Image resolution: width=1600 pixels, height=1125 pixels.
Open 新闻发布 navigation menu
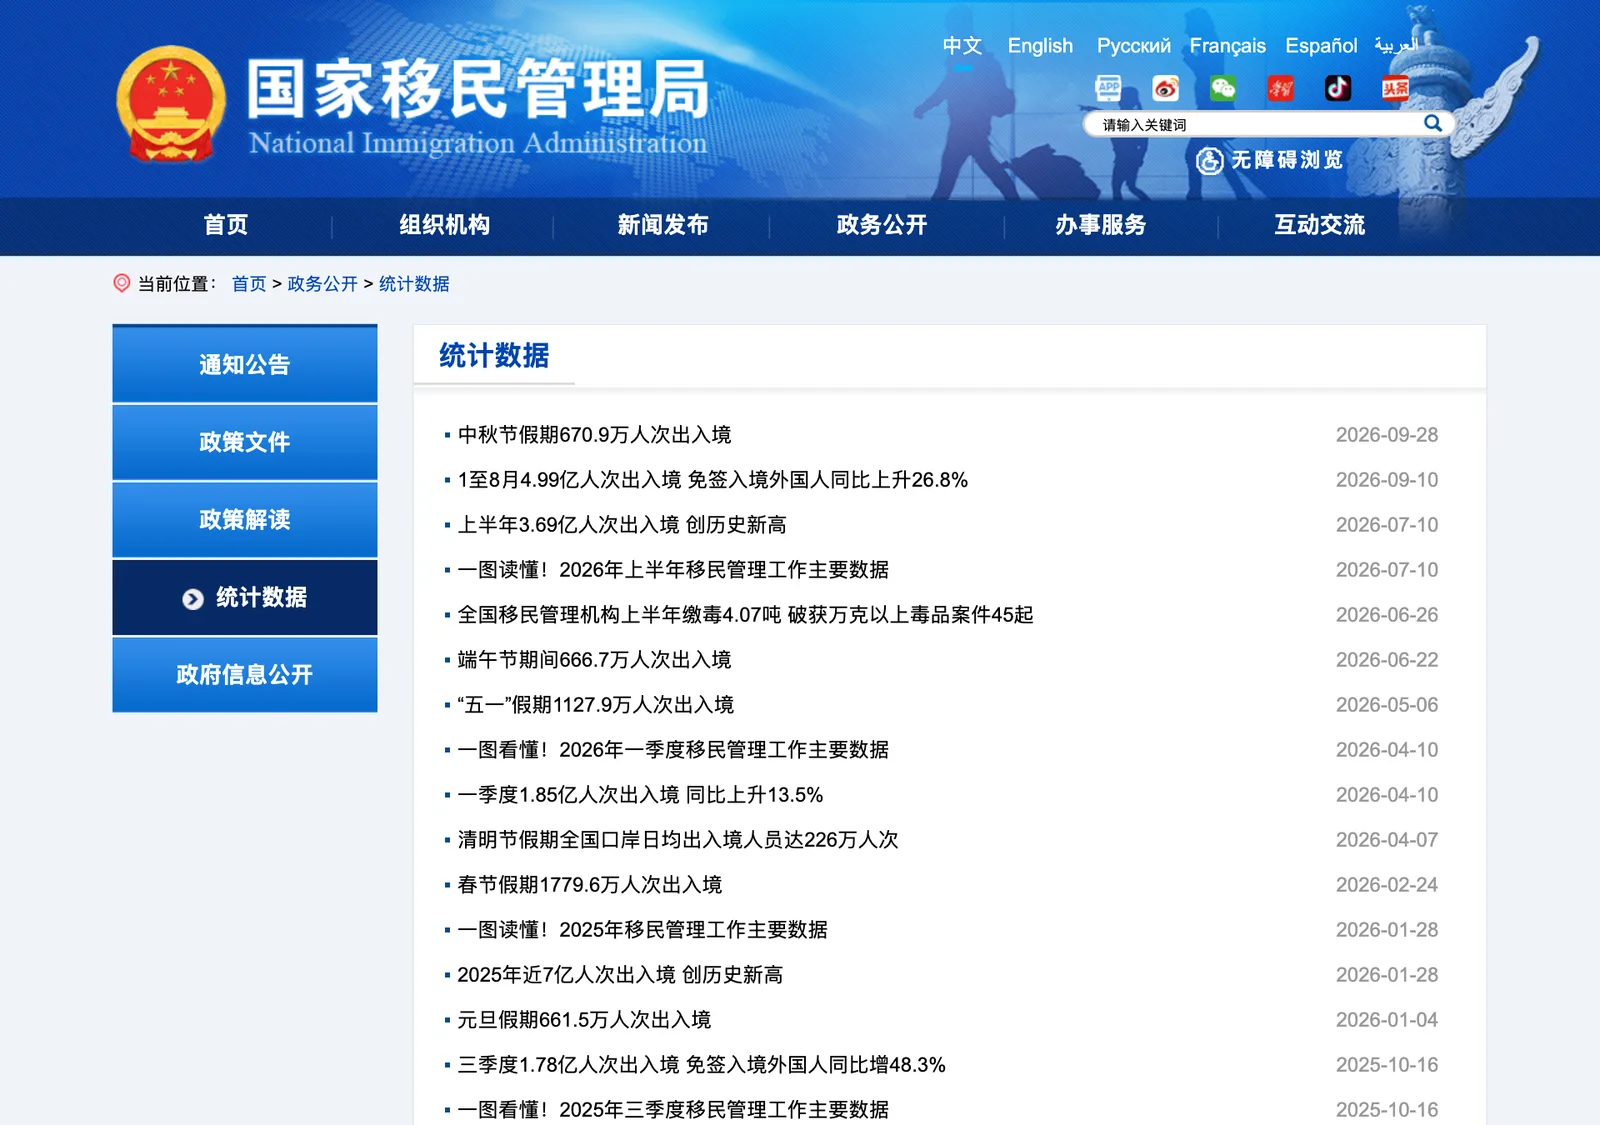tap(663, 225)
